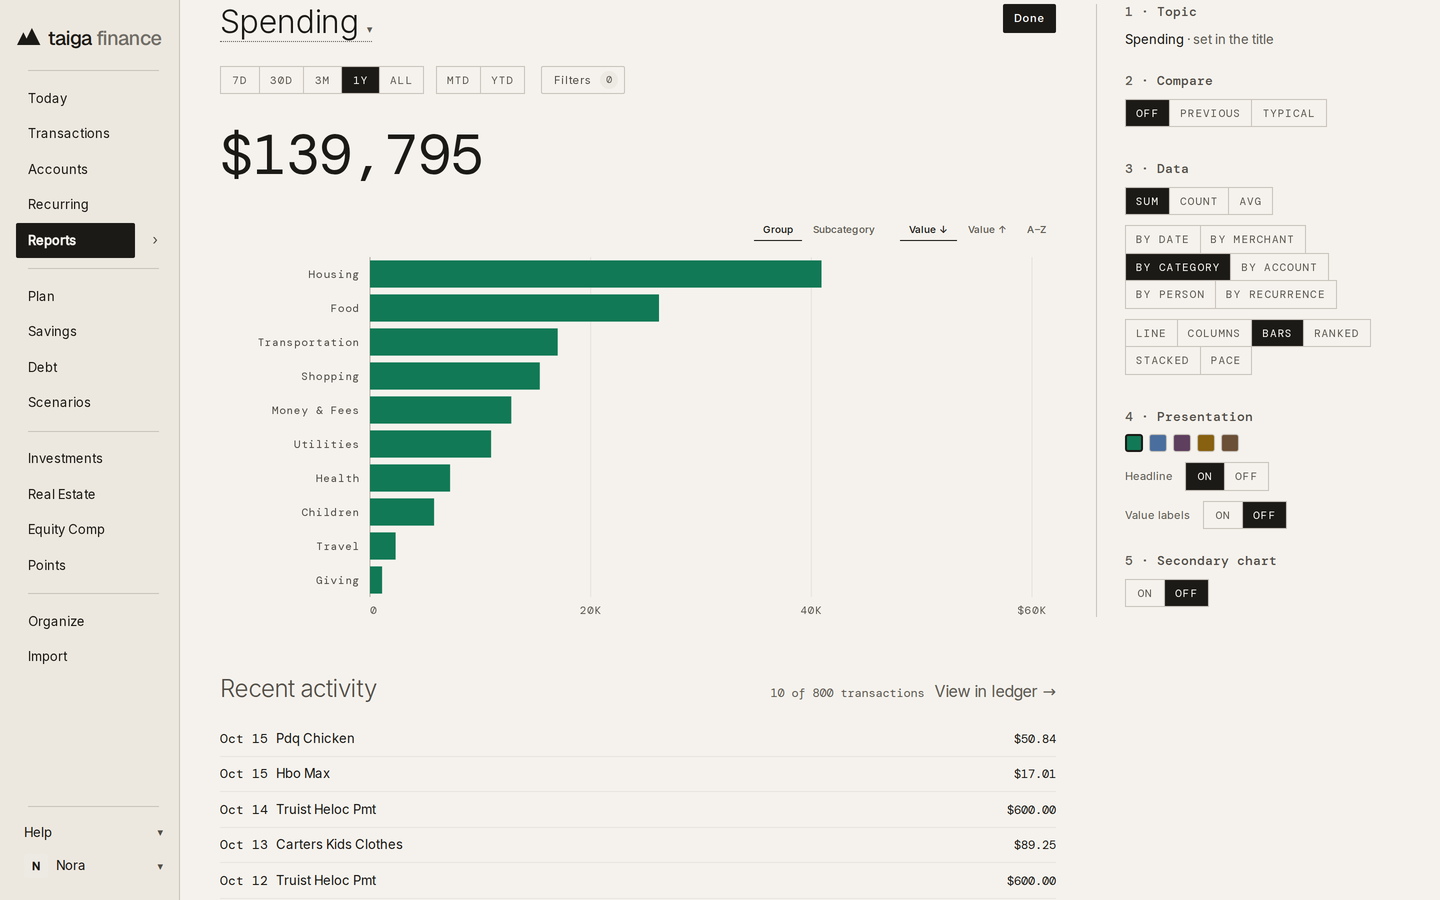Viewport: 1440px width, 900px height.
Task: Select the 30D time range
Action: coord(281,80)
